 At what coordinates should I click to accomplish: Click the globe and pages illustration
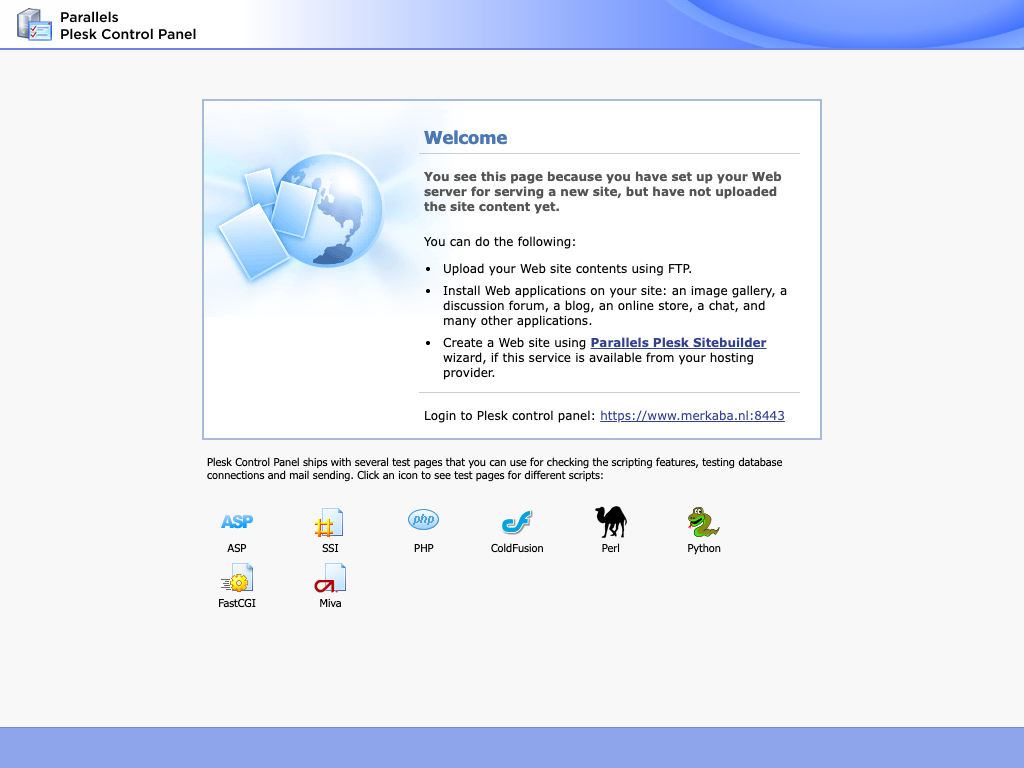[x=302, y=216]
